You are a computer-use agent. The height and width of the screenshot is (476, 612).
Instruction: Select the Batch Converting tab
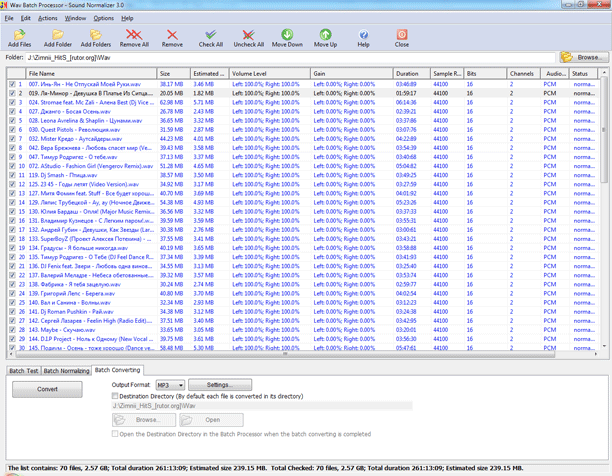tap(117, 370)
